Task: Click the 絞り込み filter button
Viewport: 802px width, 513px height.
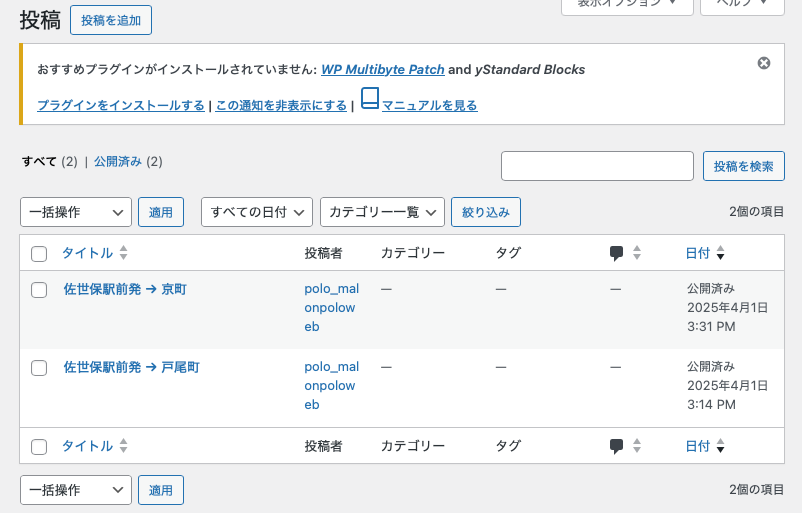Action: 486,212
